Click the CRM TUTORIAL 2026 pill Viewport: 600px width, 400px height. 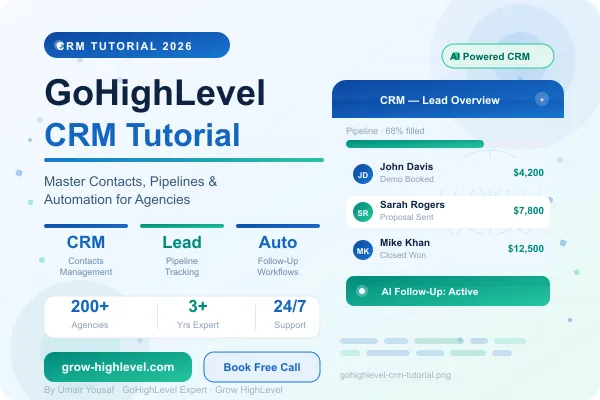coord(137,45)
